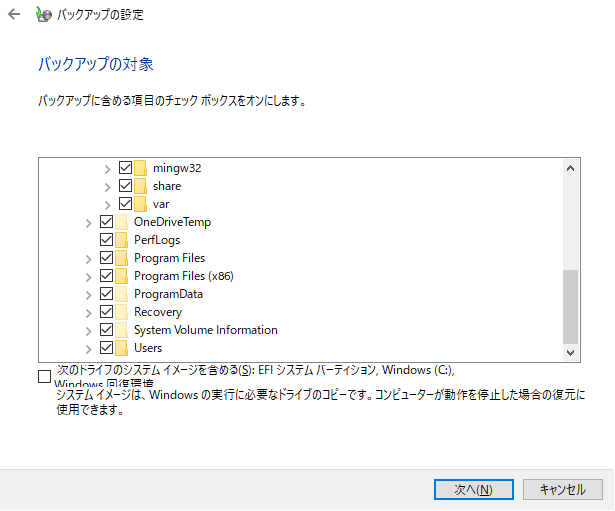Click the Program Files (x86) folder icon

(121, 276)
